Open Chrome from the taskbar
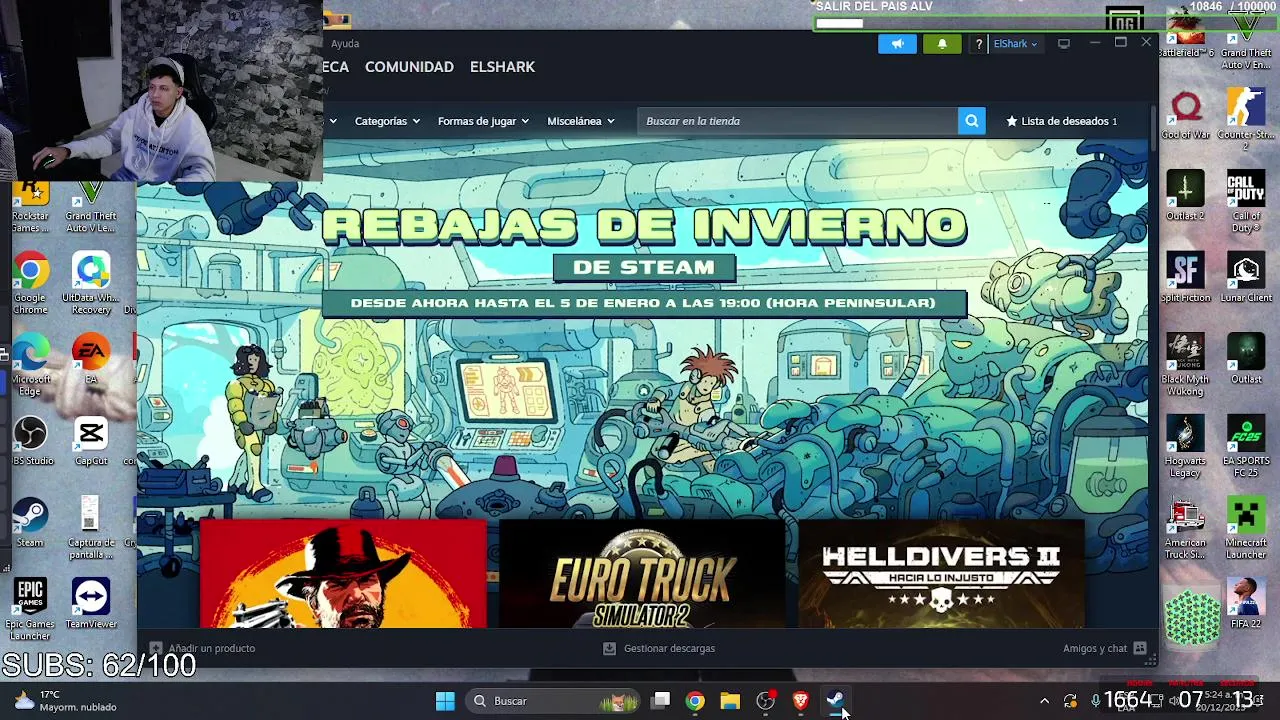1280x720 pixels. (695, 701)
